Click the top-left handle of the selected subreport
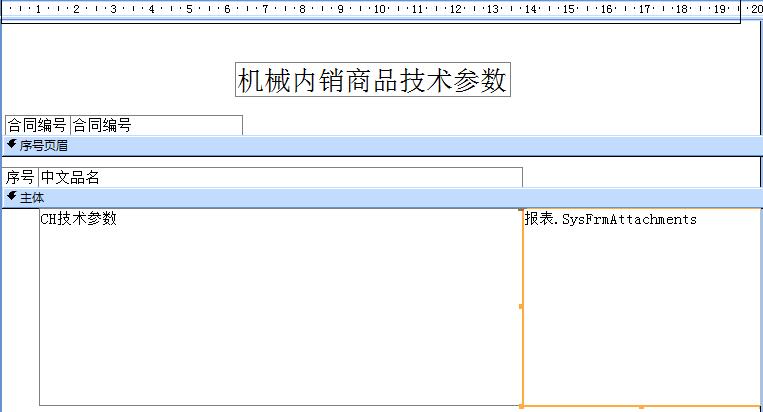This screenshot has width=763, height=412. tap(522, 210)
